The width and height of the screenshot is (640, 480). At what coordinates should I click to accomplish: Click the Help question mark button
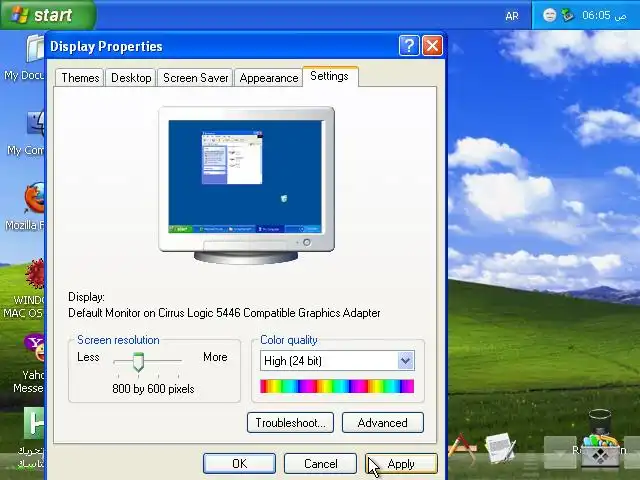point(409,45)
